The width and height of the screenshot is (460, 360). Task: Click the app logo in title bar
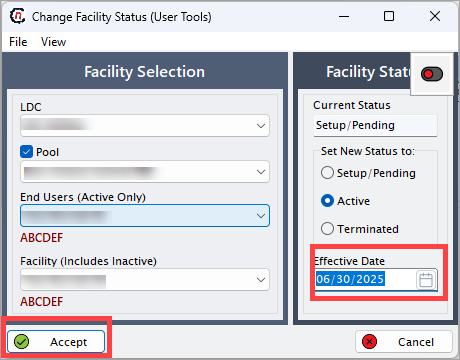(17, 16)
